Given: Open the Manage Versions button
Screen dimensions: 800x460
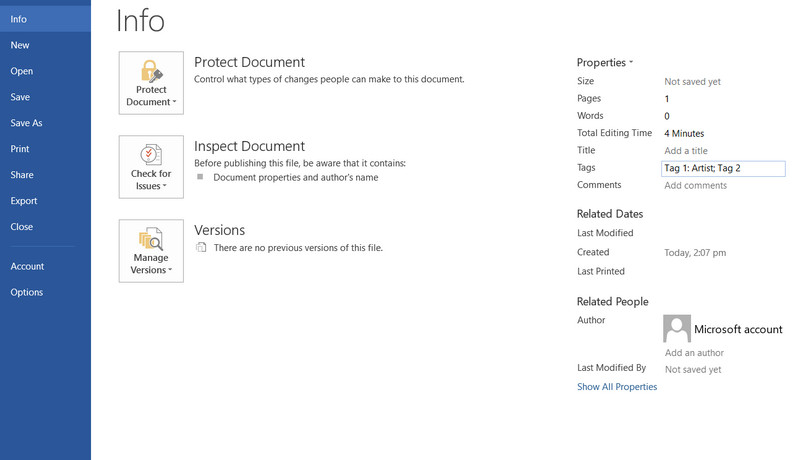Looking at the screenshot, I should pos(151,251).
